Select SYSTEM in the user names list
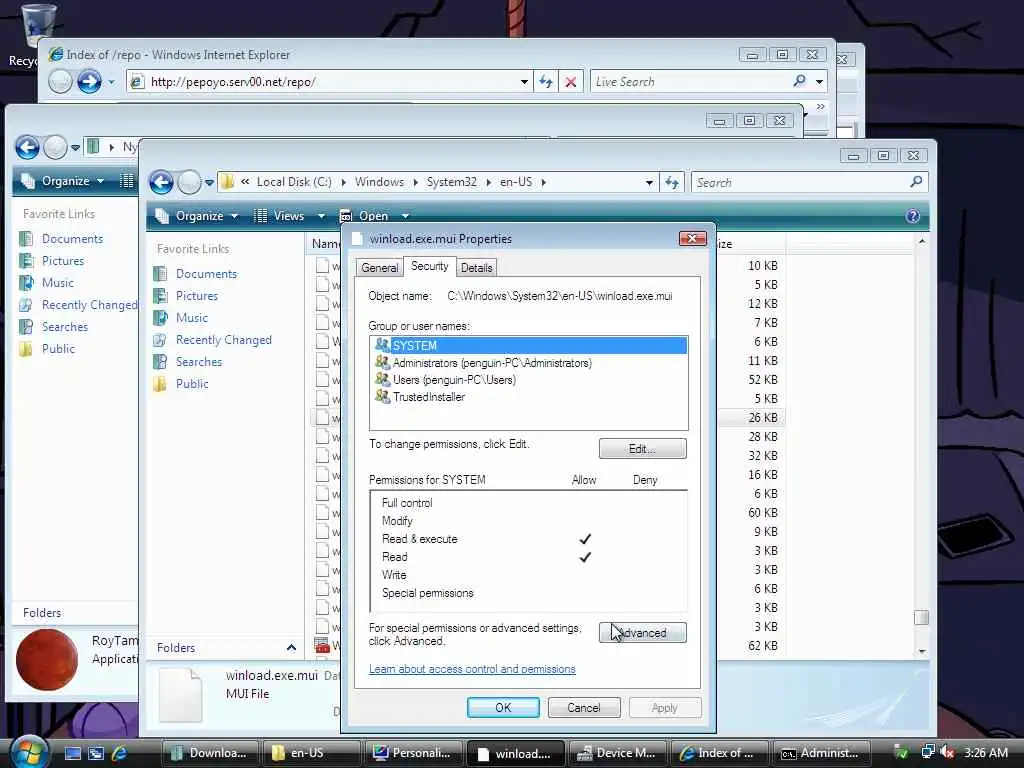 tap(528, 345)
